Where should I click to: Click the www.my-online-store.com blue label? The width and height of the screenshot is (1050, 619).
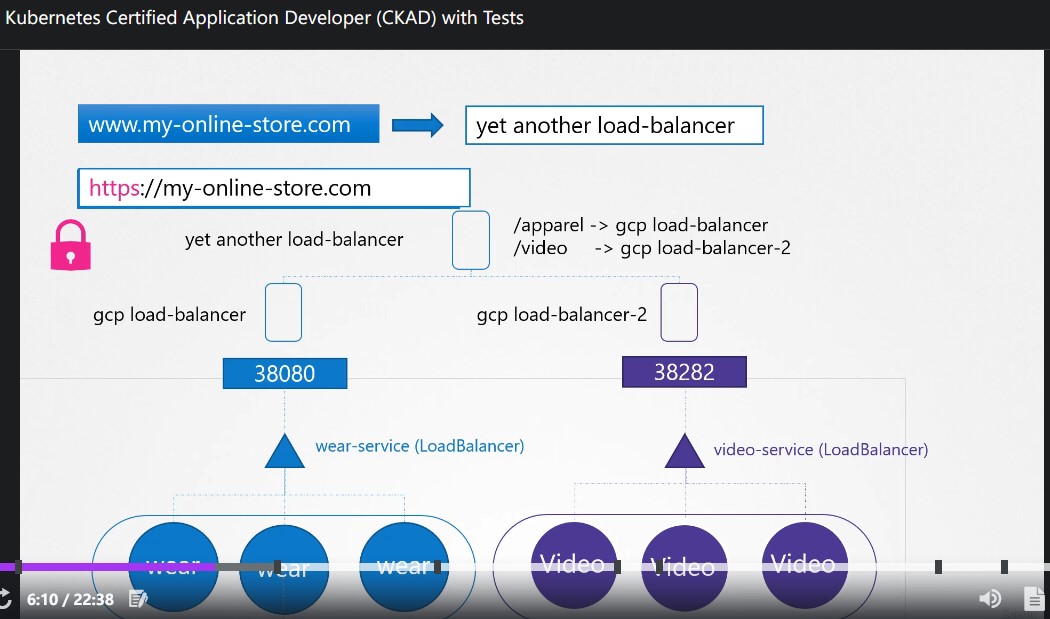(x=228, y=124)
